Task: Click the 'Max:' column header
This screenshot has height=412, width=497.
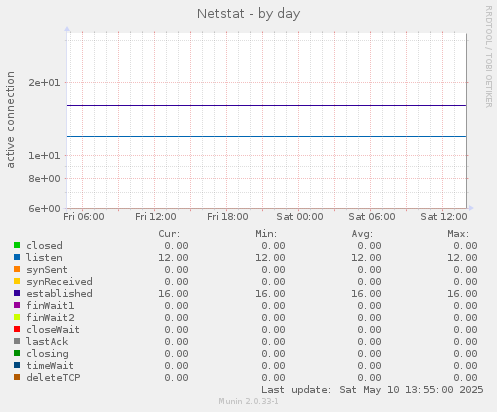Action: coord(458,234)
